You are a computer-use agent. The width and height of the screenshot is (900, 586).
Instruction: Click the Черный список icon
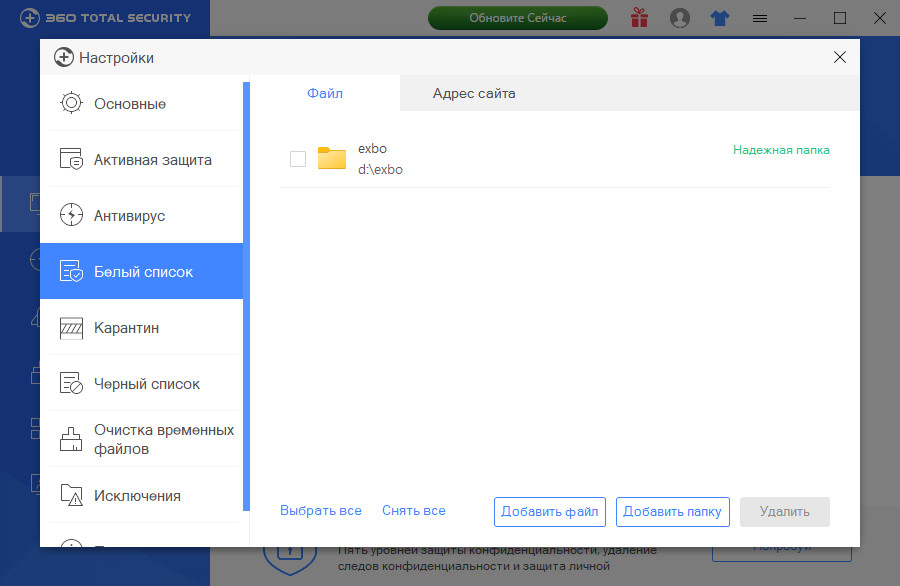(71, 383)
